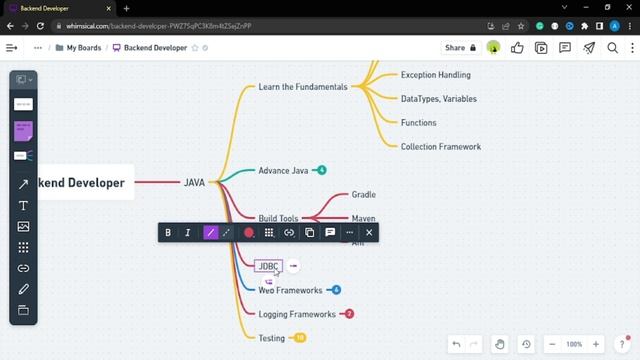
Task: Duplicate node using the copy icon
Action: [x=309, y=233]
